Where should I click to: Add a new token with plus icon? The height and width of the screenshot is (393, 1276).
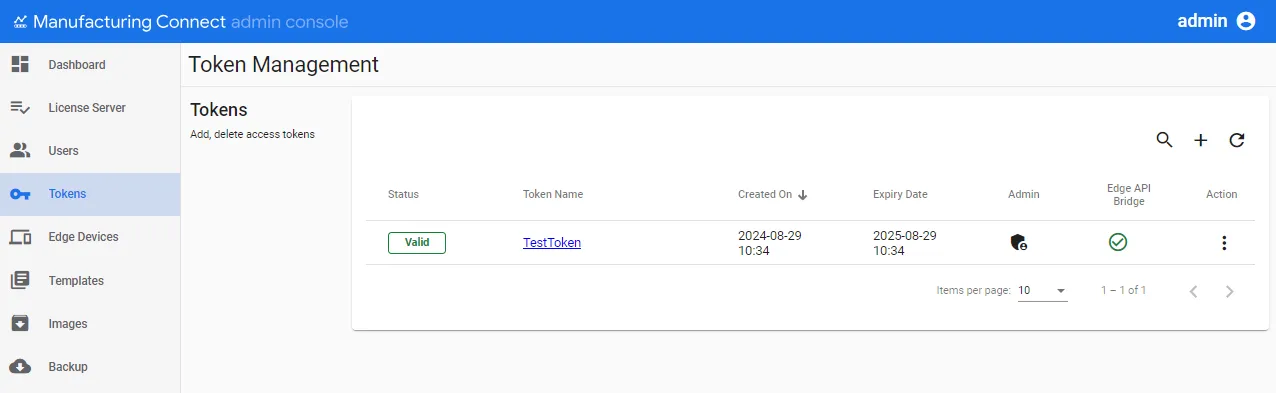click(x=1201, y=140)
